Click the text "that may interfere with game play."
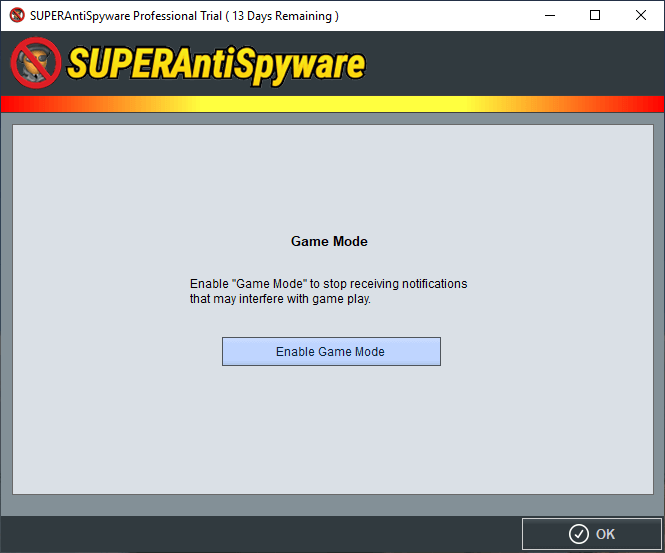Image resolution: width=665 pixels, height=553 pixels. (280, 299)
